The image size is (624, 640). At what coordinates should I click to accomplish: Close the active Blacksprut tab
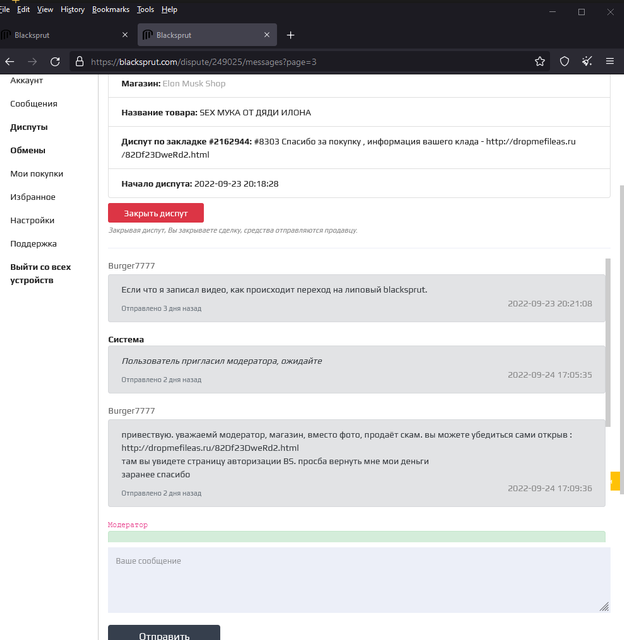pos(266,35)
